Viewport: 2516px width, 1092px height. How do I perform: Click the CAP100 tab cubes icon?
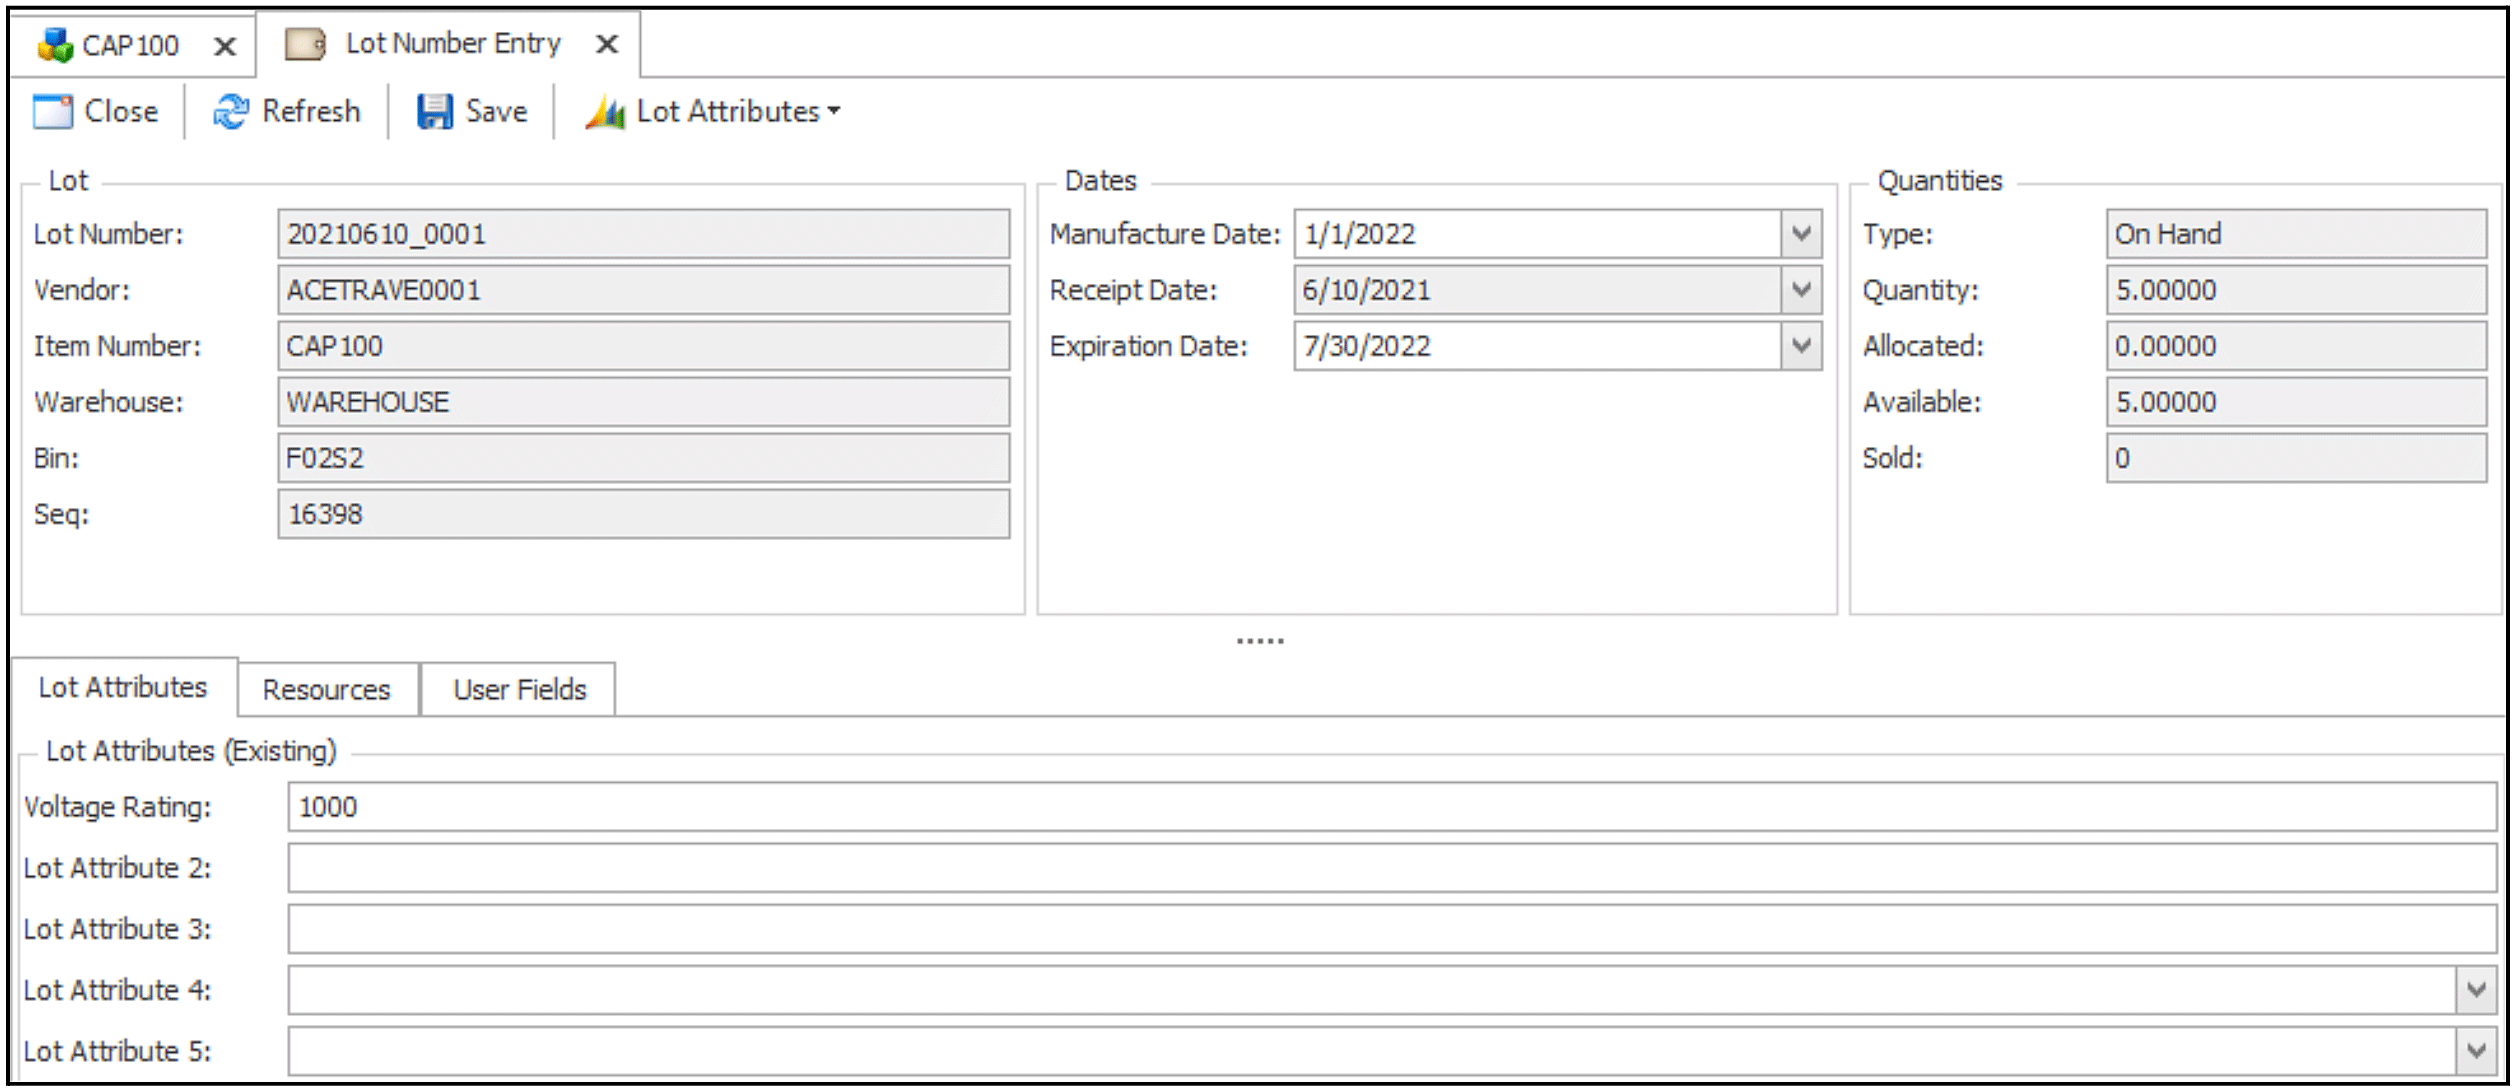[55, 45]
